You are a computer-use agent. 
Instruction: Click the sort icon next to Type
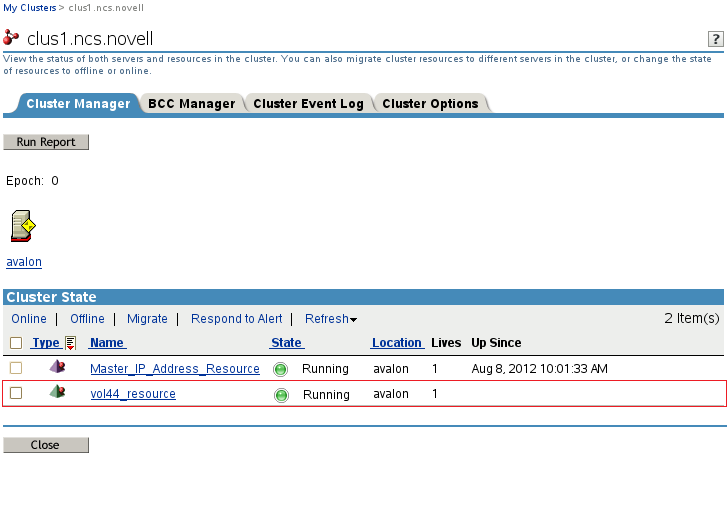70,343
